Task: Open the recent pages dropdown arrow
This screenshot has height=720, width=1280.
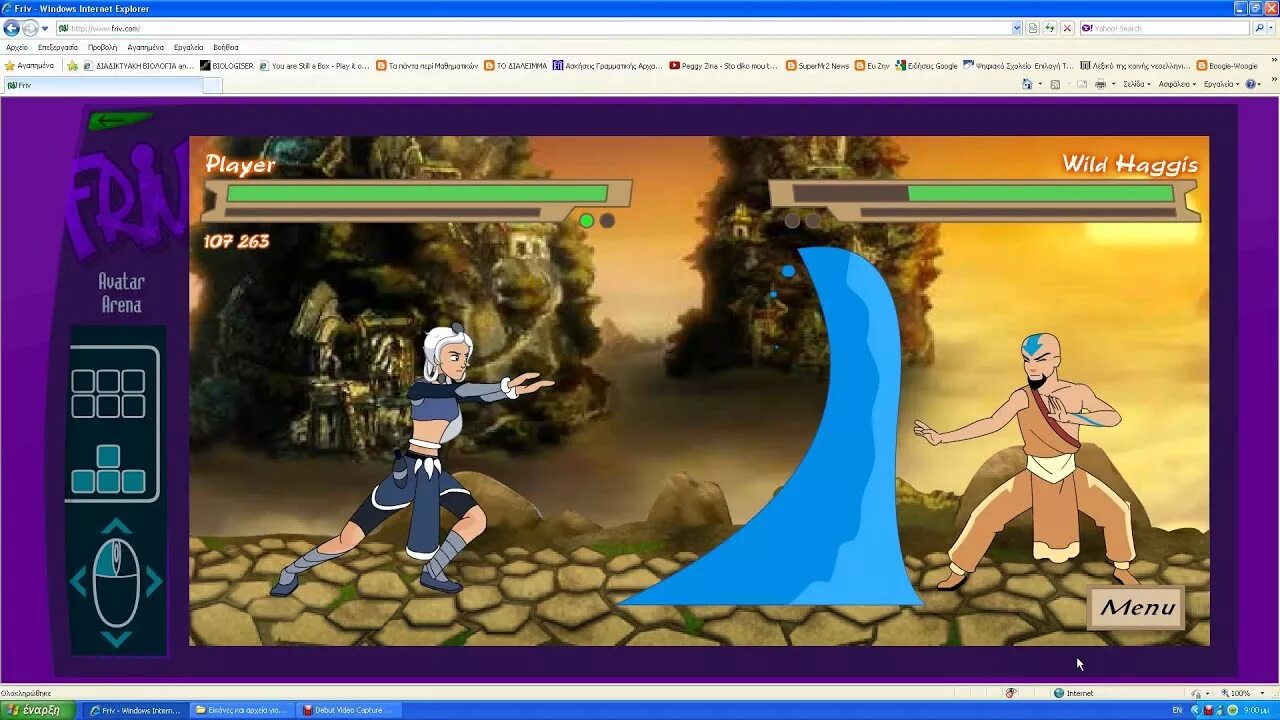Action: pyautogui.click(x=45, y=29)
